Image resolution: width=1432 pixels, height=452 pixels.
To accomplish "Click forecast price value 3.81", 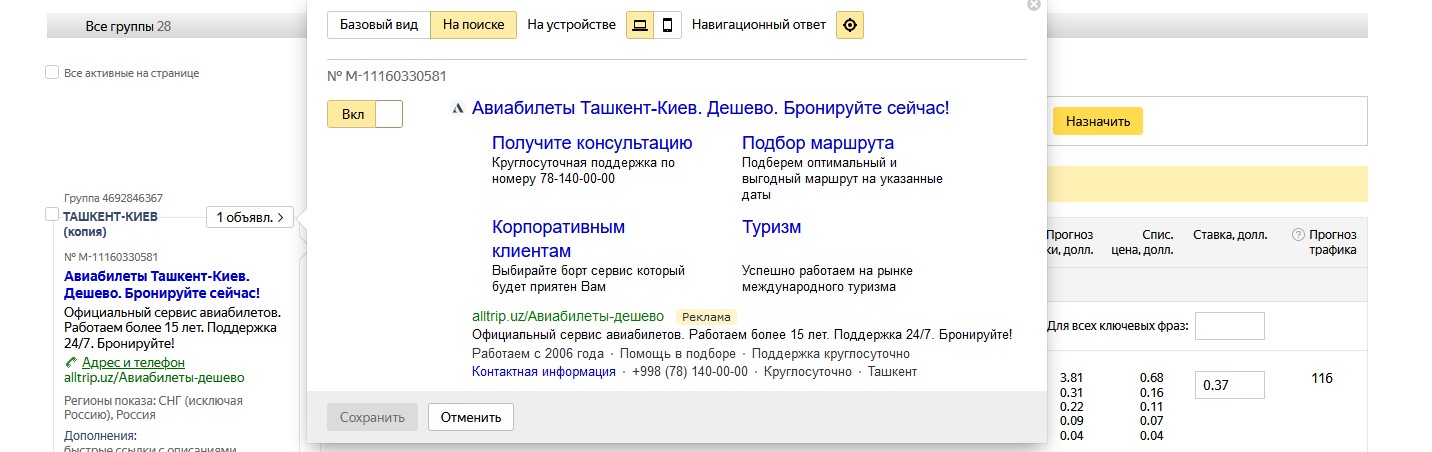I will point(1071,378).
